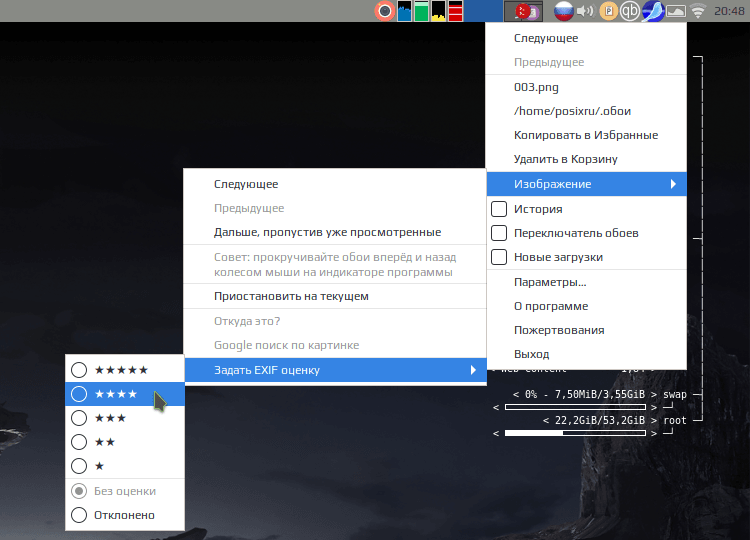Open the Russian flag keyboard layout indicator
Screen dimensions: 750x540
tap(563, 11)
